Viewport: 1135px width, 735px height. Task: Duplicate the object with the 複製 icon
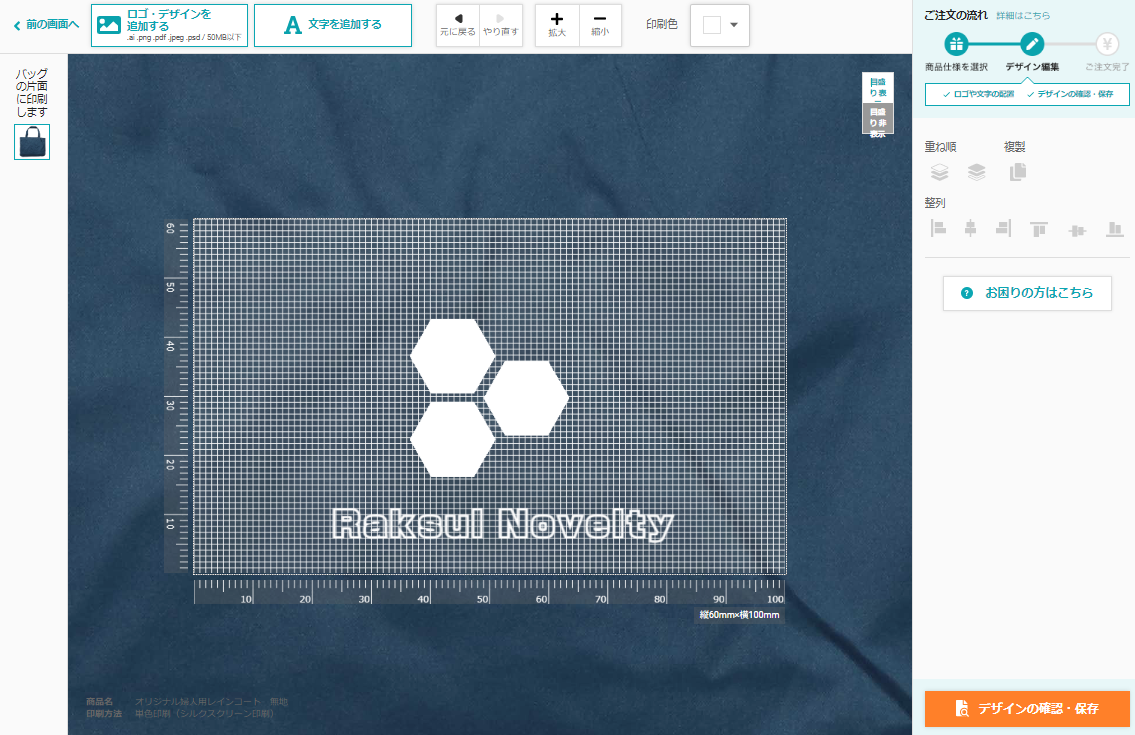pyautogui.click(x=1018, y=172)
